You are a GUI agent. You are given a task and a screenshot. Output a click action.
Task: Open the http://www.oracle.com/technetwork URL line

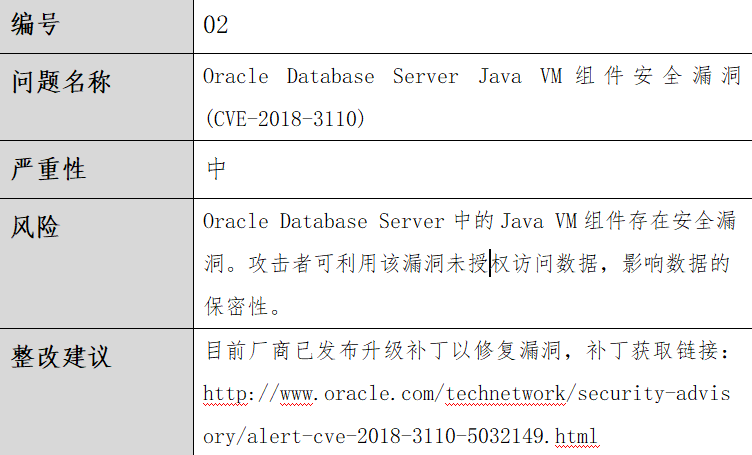coord(467,394)
